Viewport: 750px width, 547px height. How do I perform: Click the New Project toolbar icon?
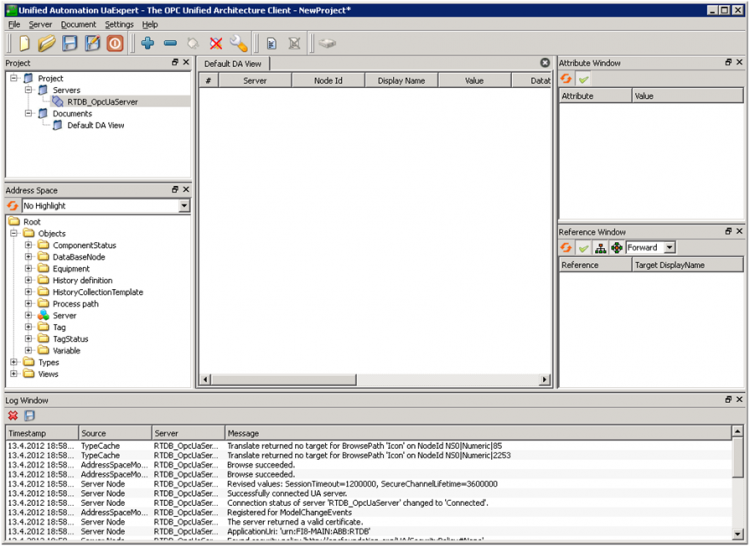pos(24,43)
